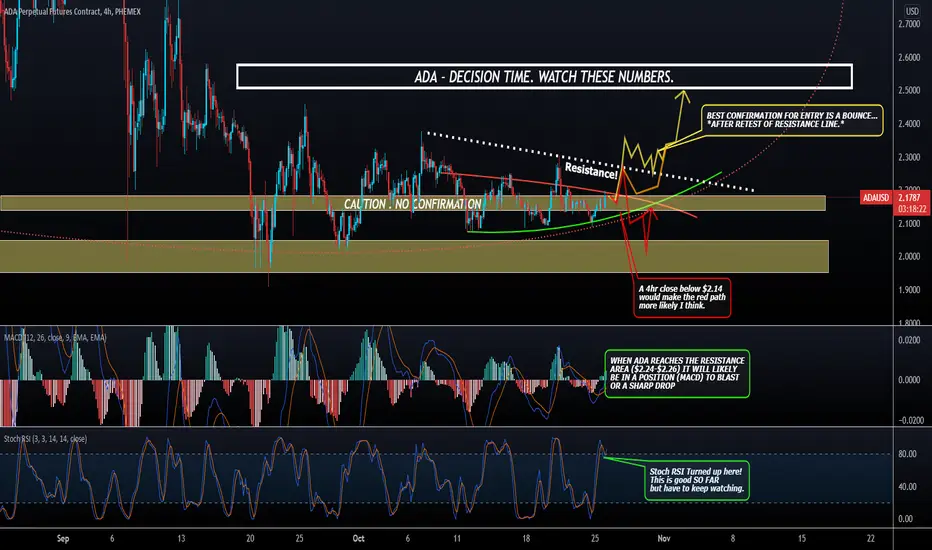Click the 1.9000 price axis label
Screen dimensions: 932x550
tap(909, 290)
